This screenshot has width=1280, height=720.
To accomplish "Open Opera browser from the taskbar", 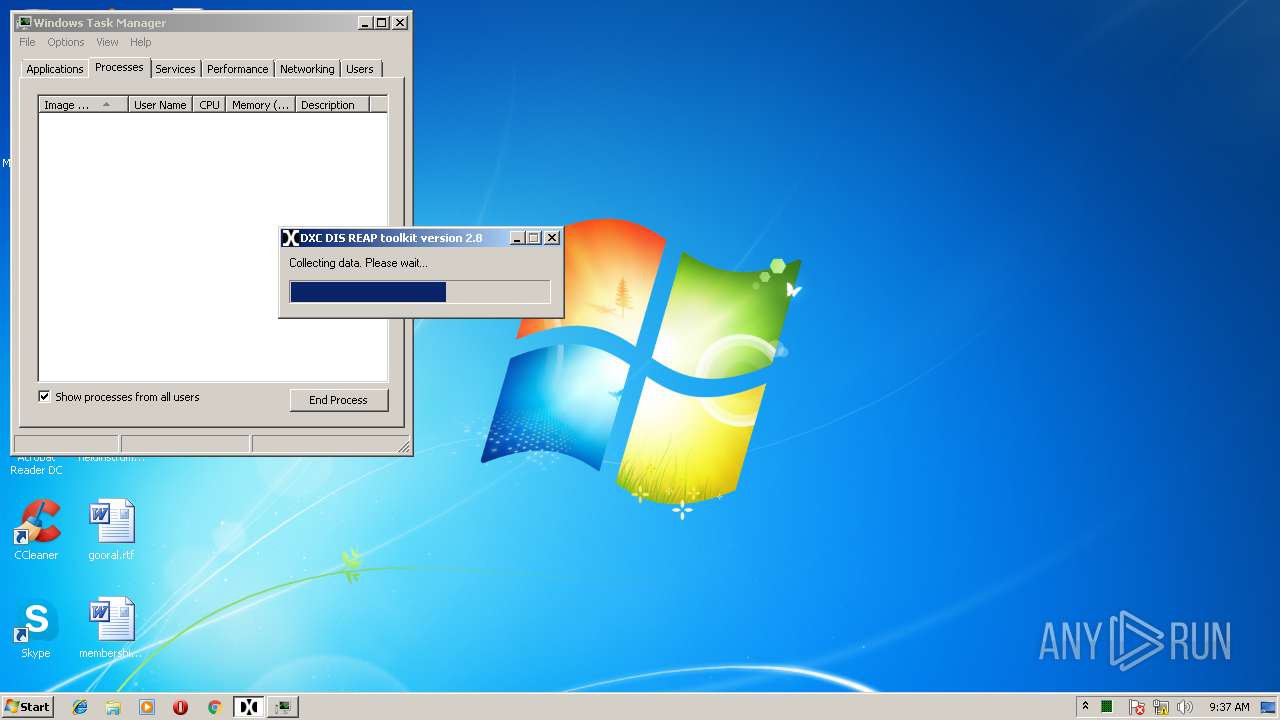I will pos(181,707).
